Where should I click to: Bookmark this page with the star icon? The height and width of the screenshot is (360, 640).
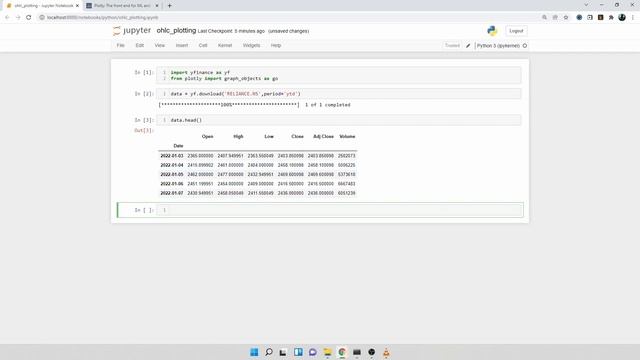pyautogui.click(x=566, y=18)
